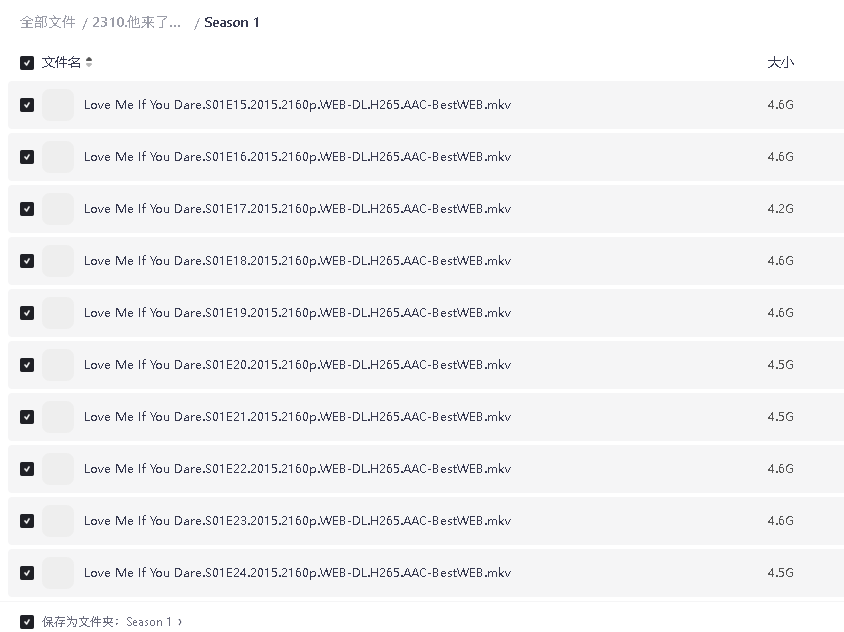This screenshot has height=632, width=844.
Task: Toggle the select-all checkbox in header
Action: tap(27, 63)
